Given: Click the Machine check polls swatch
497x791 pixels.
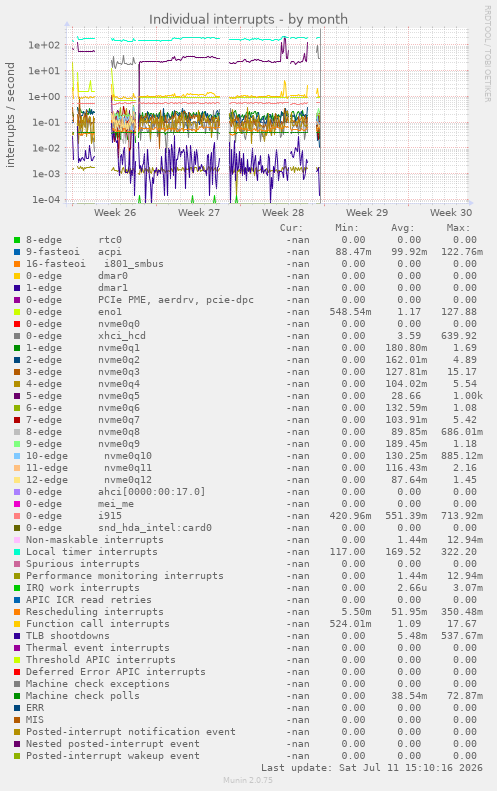Looking at the screenshot, I should pyautogui.click(x=17, y=696).
